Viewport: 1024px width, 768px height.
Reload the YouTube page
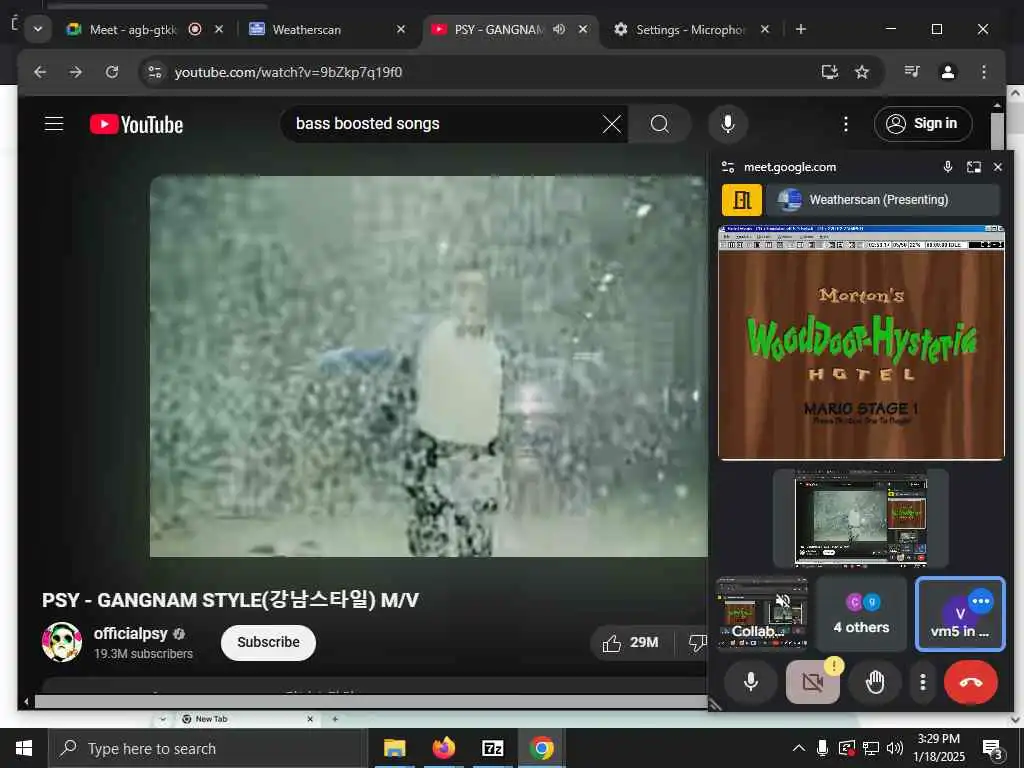[112, 72]
